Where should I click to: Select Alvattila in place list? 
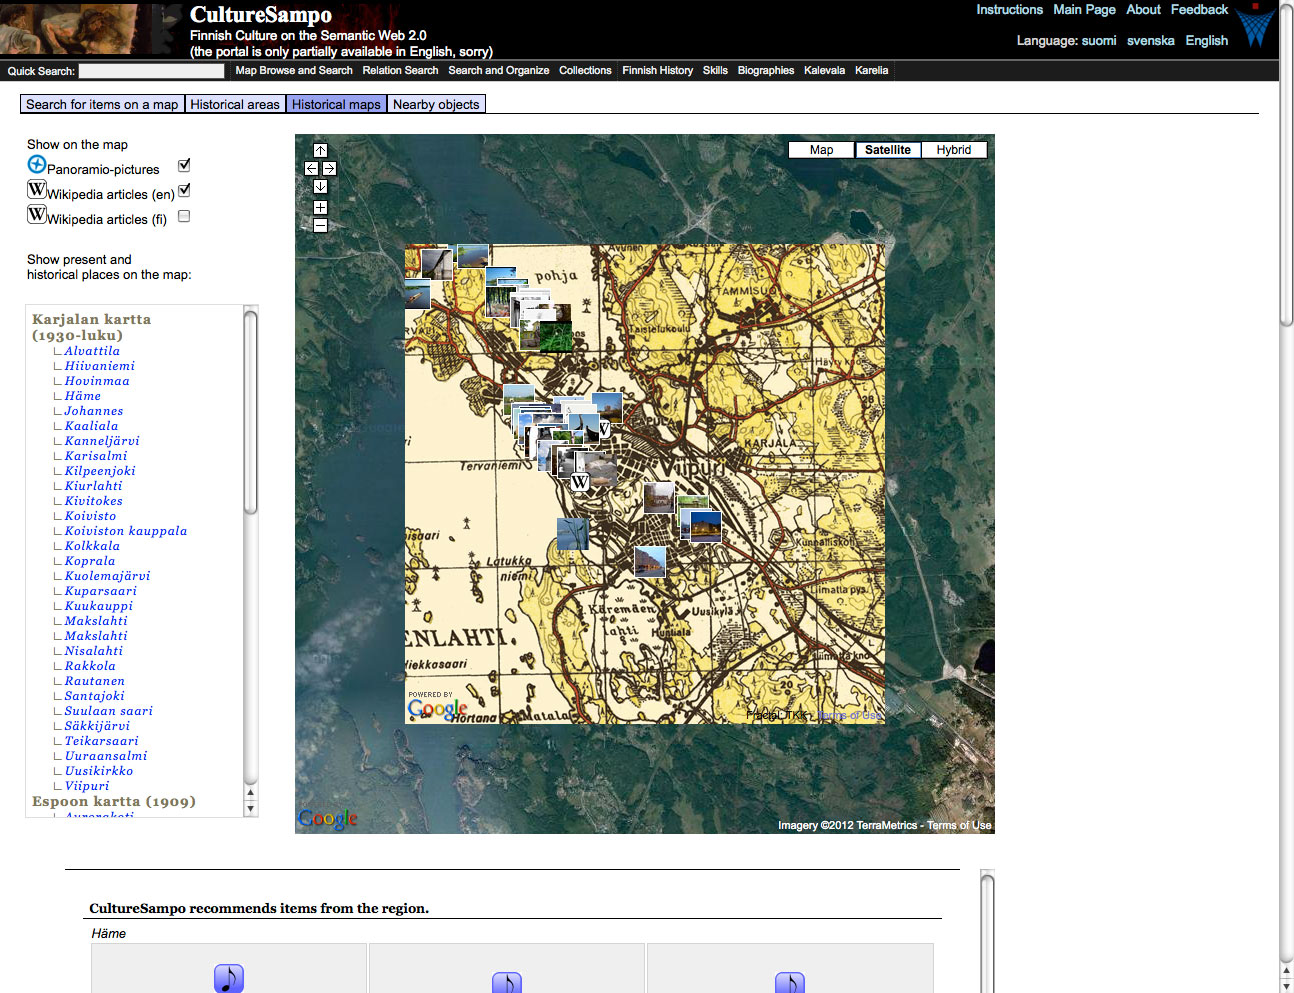[92, 351]
